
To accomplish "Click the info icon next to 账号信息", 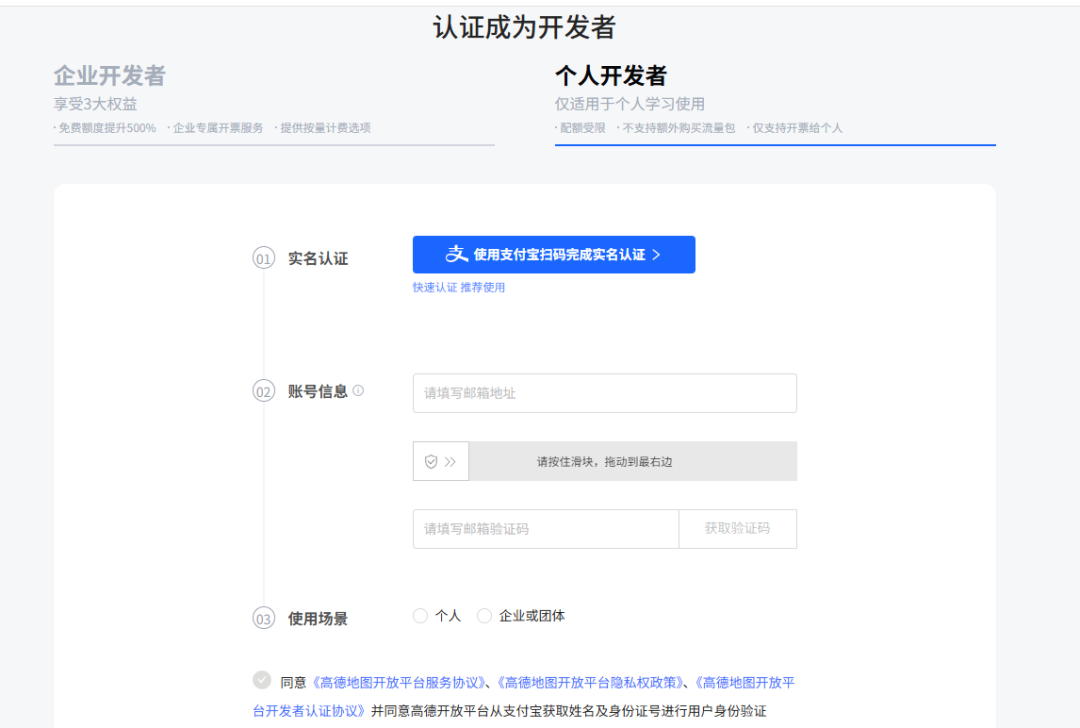I will pos(360,392).
